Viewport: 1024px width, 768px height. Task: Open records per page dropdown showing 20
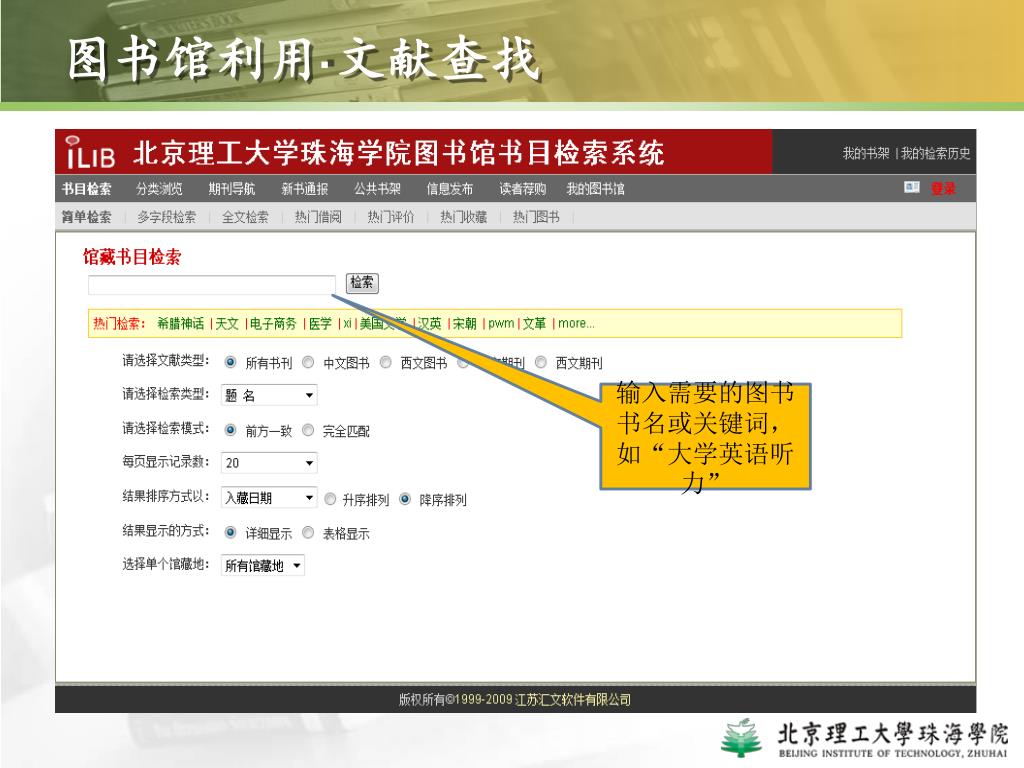pos(269,462)
